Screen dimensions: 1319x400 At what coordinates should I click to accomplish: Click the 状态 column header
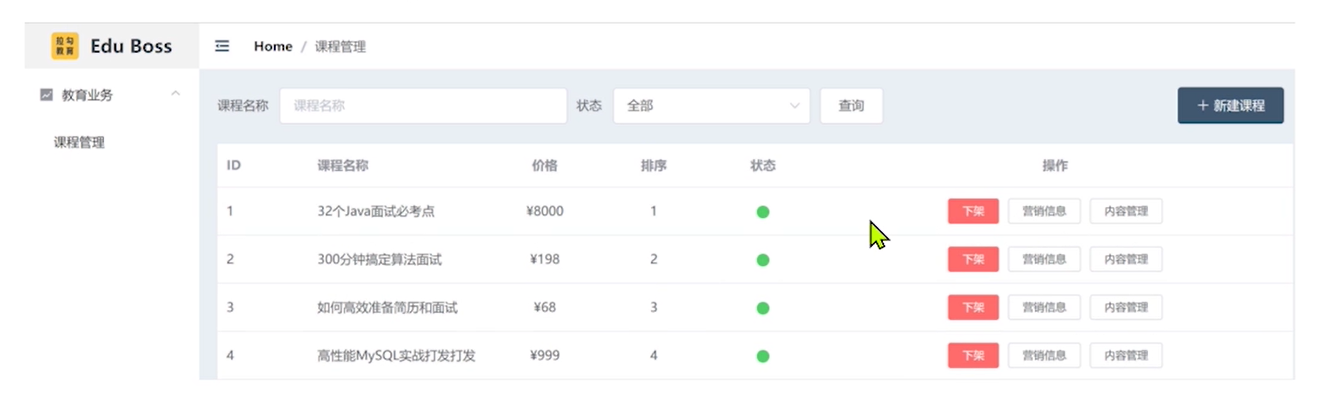click(x=763, y=165)
